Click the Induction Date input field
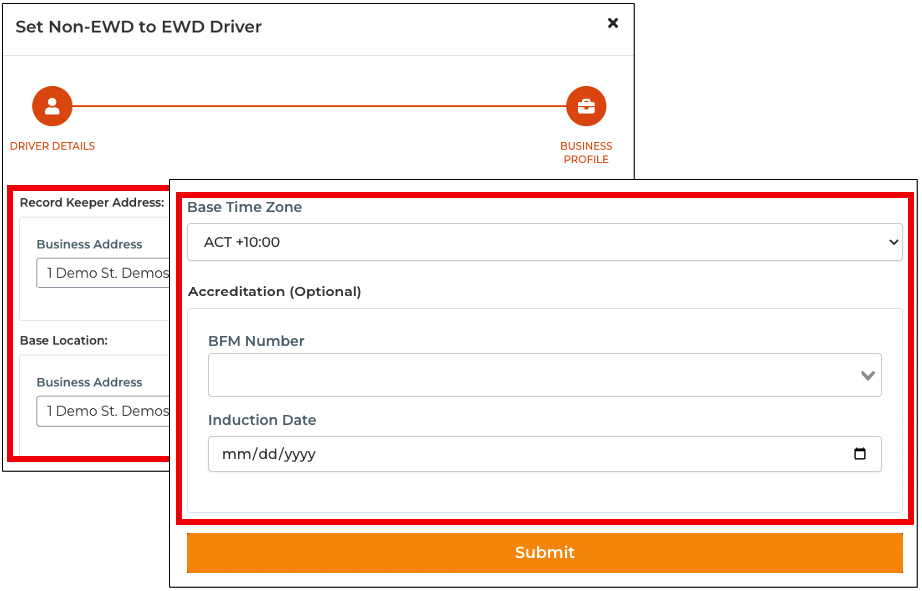 (x=544, y=454)
